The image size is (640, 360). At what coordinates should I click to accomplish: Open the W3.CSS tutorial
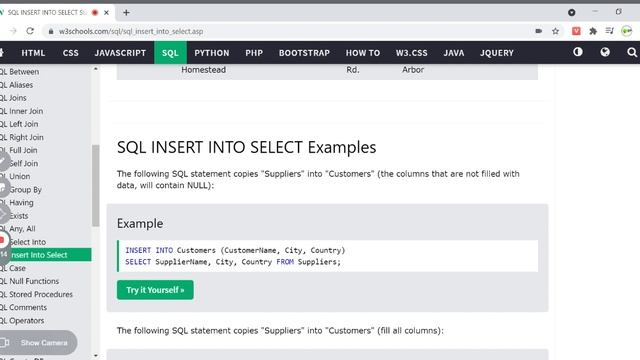(411, 53)
